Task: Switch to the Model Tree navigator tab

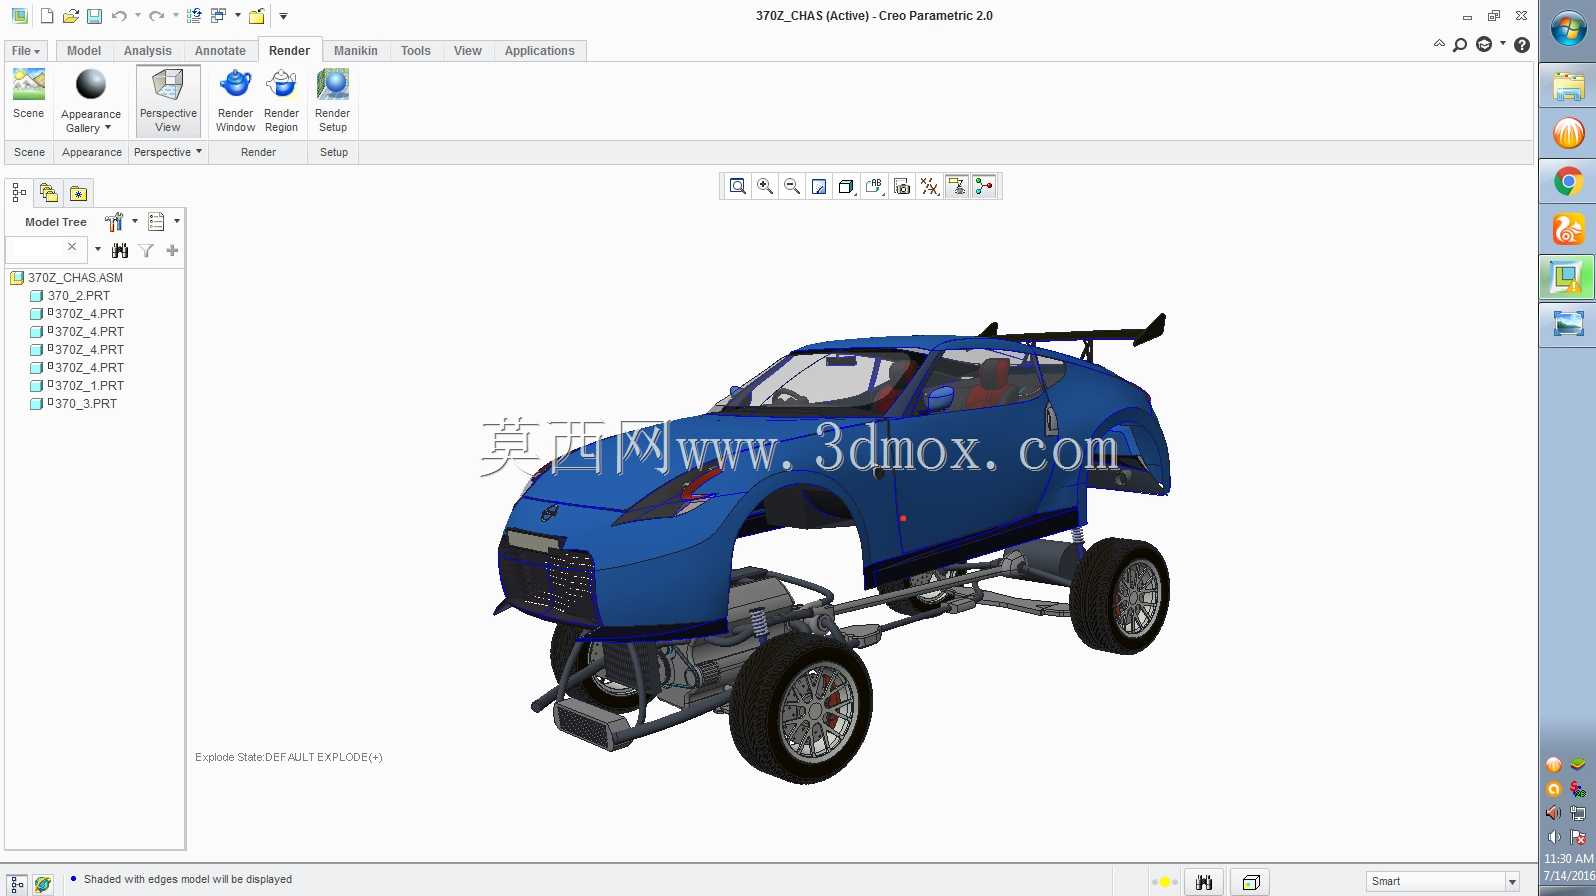Action: point(19,192)
